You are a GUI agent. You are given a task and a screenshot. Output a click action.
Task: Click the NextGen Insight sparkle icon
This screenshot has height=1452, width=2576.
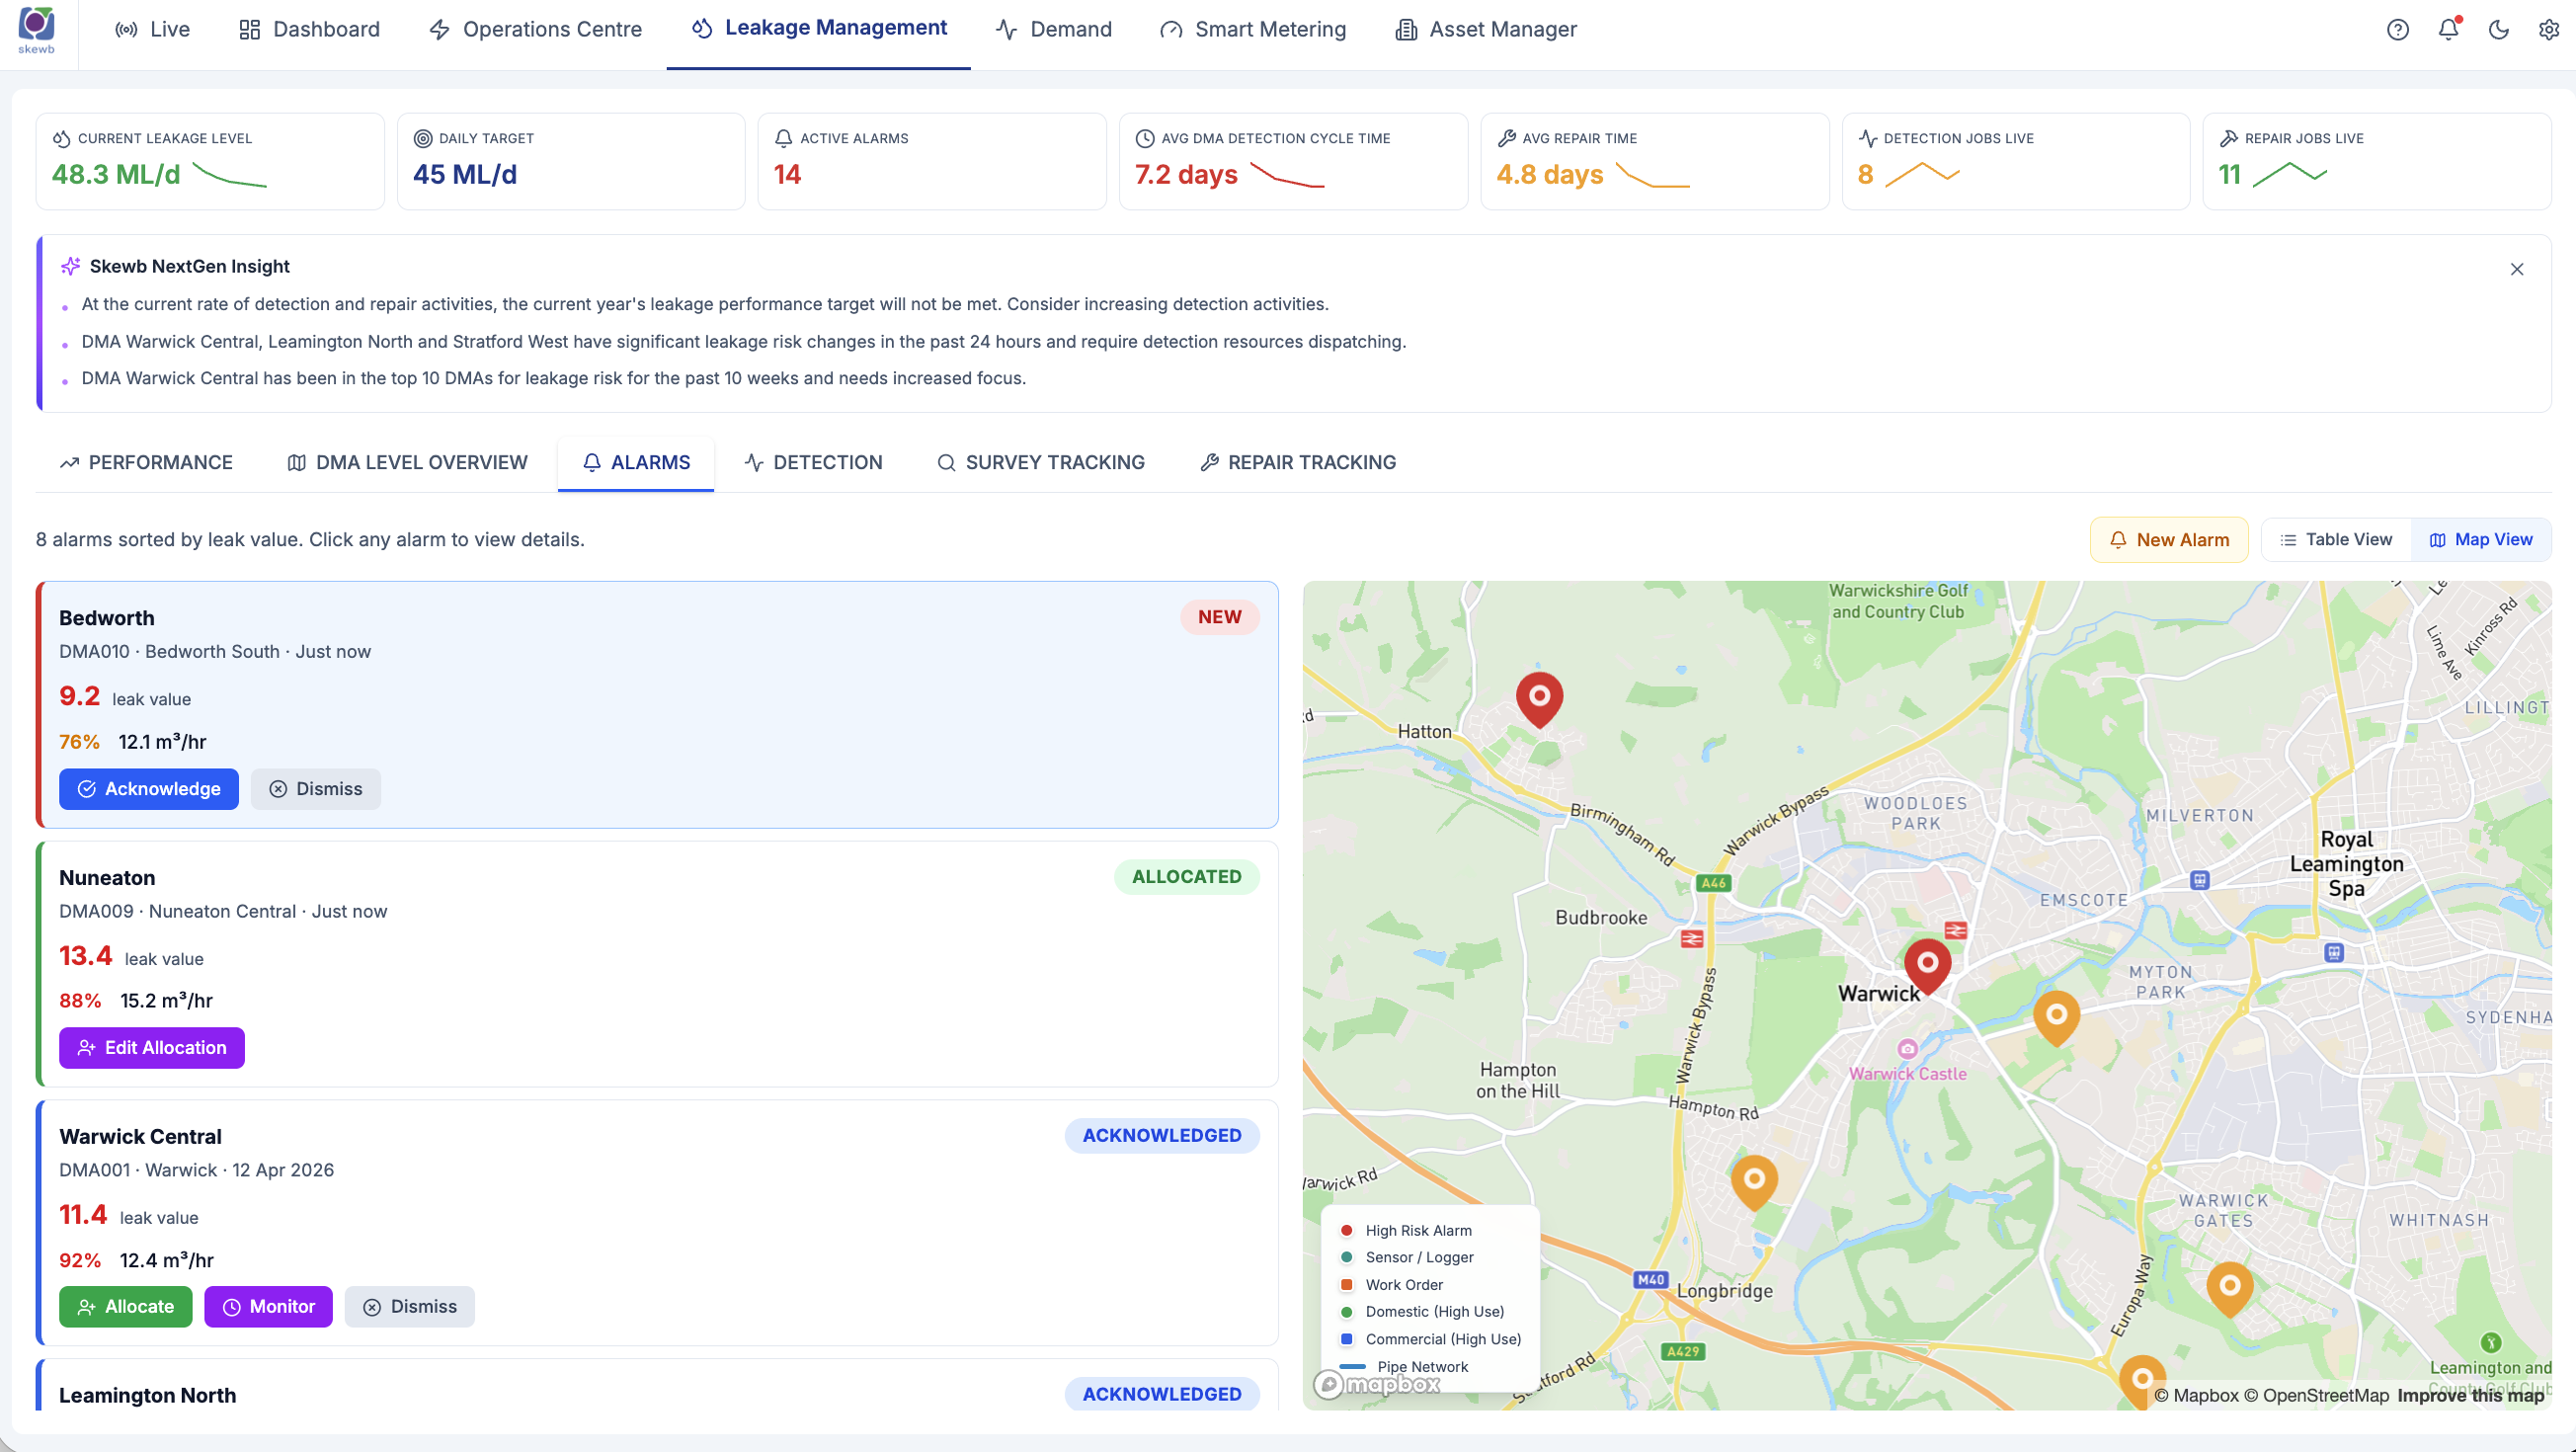point(70,266)
